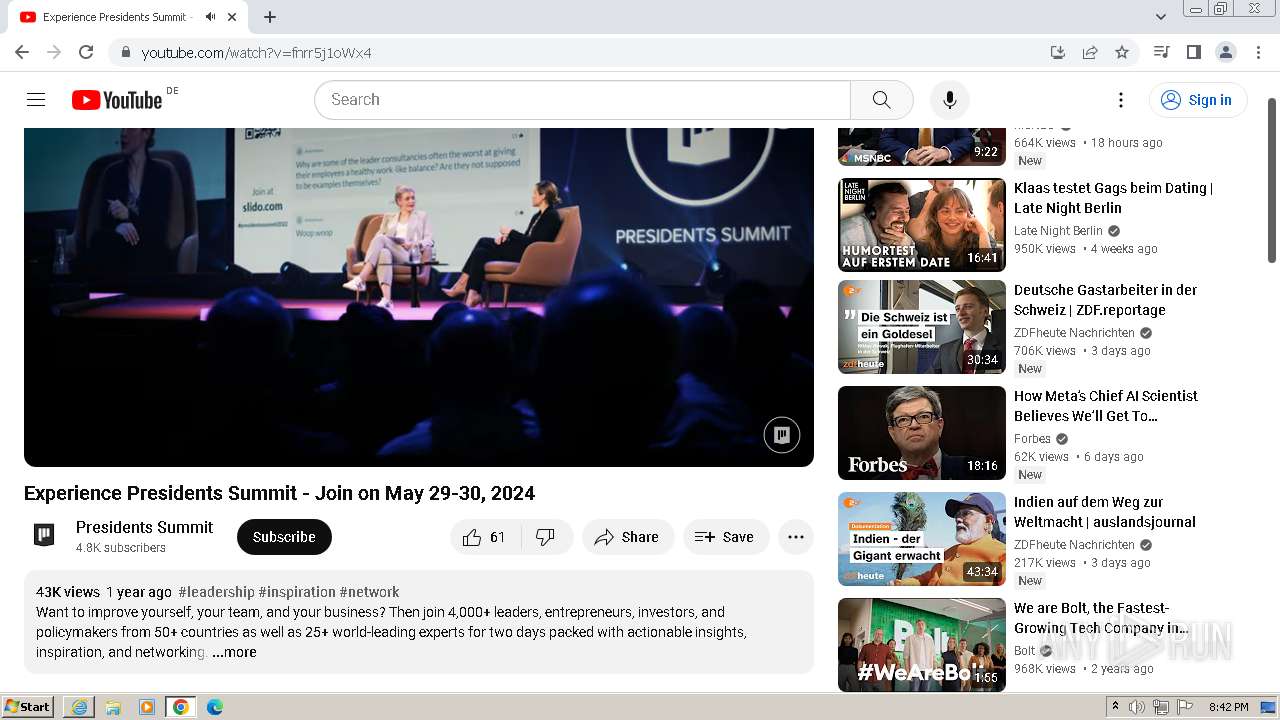Close the Experience Presidents Summit tab
Viewport: 1280px width, 720px height.
pyautogui.click(x=232, y=17)
